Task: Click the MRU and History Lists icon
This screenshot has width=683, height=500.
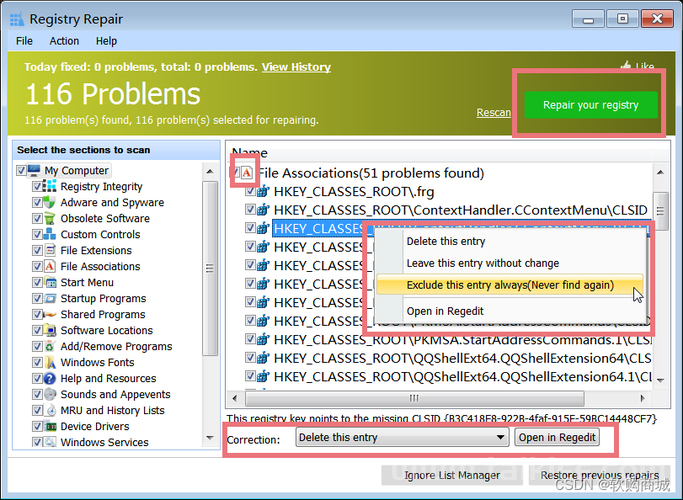Action: [x=51, y=410]
